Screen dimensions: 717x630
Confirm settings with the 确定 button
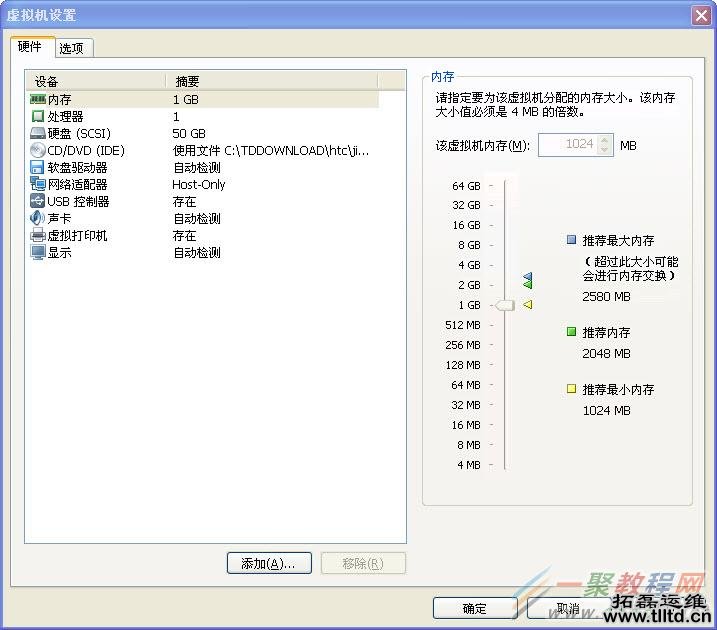coord(475,609)
